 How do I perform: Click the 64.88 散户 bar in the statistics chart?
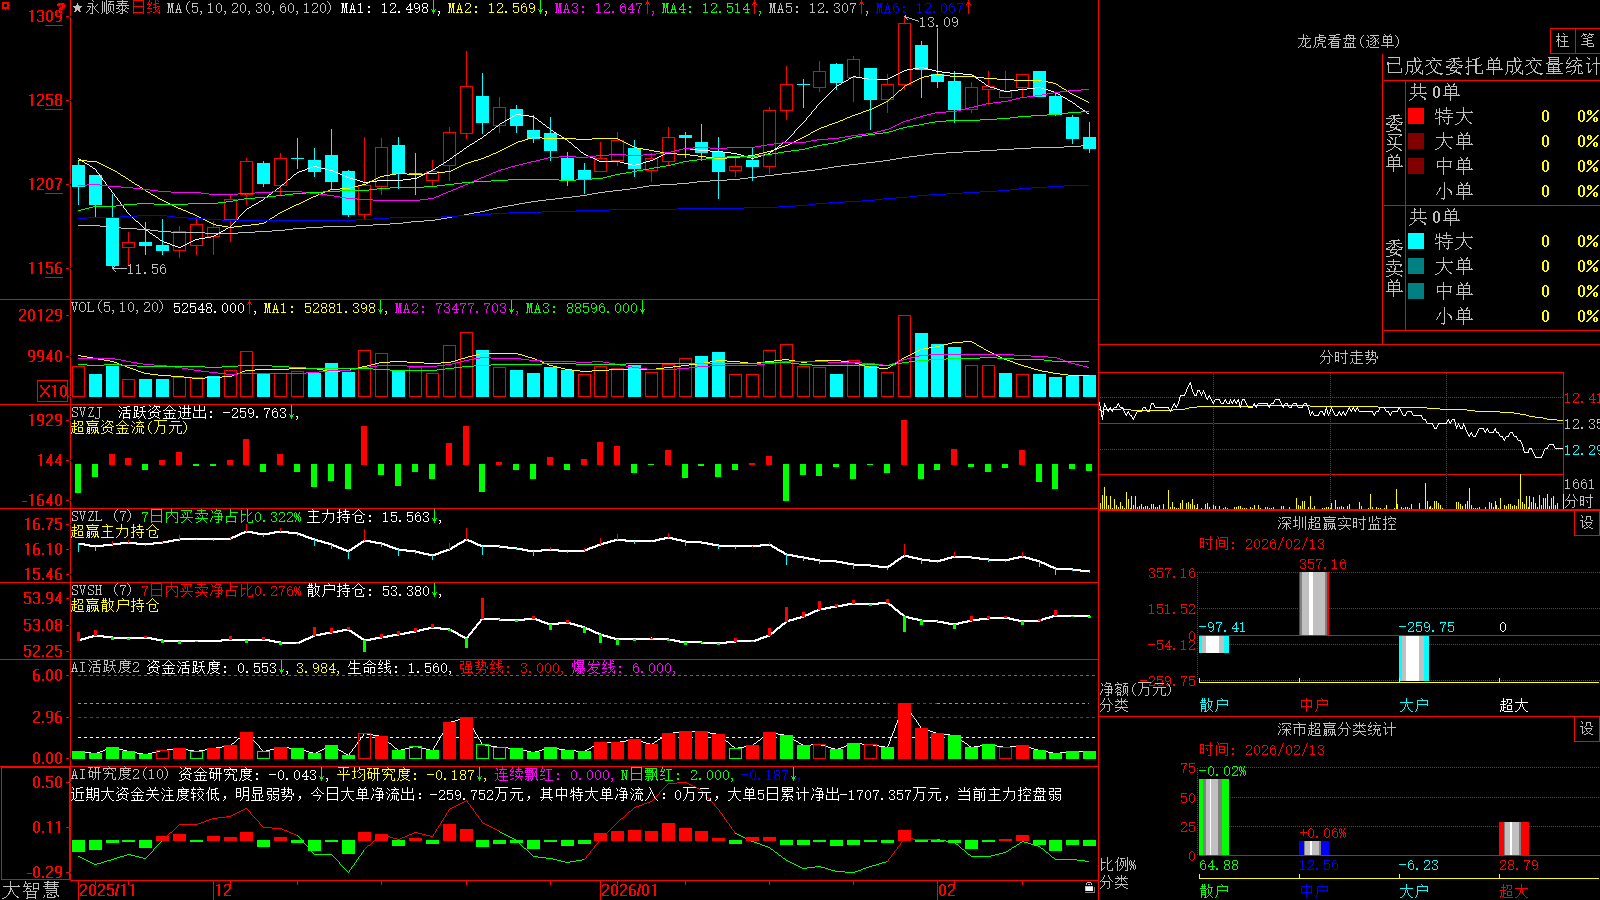point(1214,817)
